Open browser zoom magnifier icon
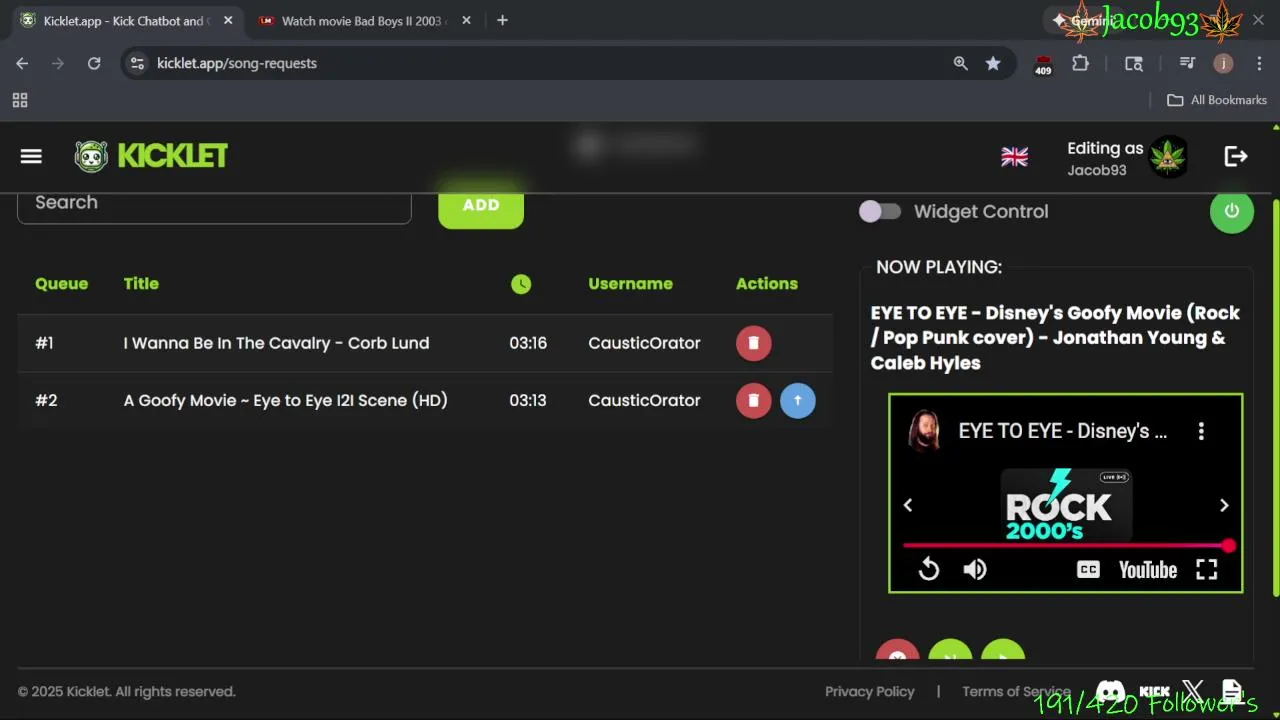1280x720 pixels. click(960, 63)
